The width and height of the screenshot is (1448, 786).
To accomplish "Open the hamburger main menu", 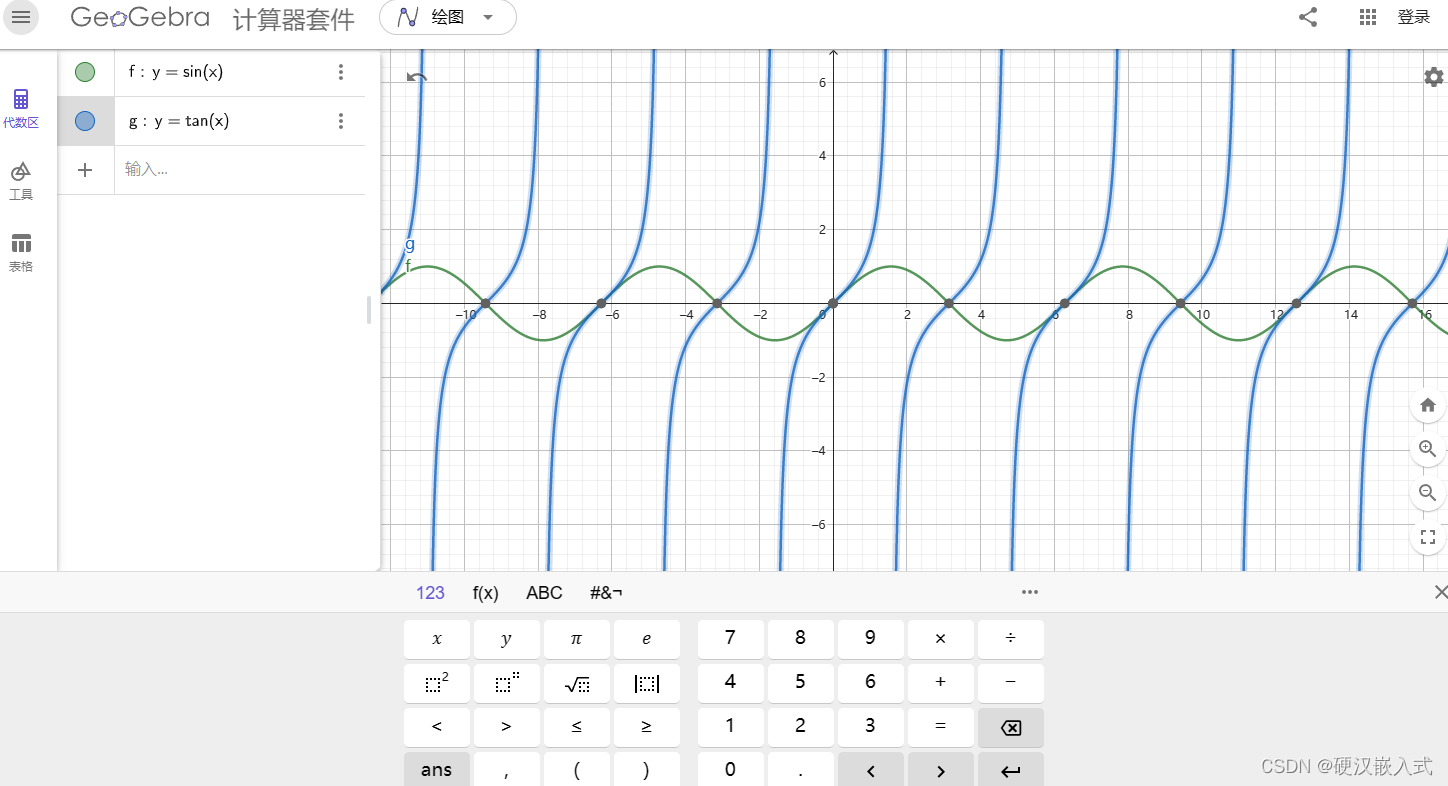I will click(21, 18).
